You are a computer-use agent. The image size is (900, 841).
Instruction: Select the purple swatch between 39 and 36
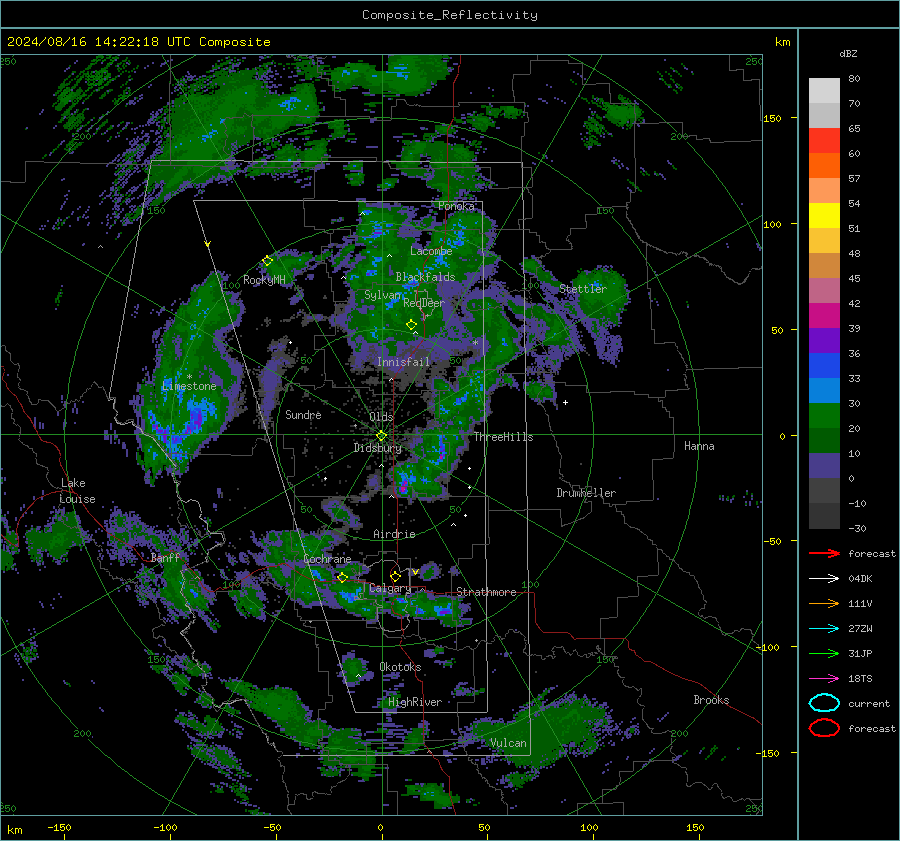click(824, 340)
